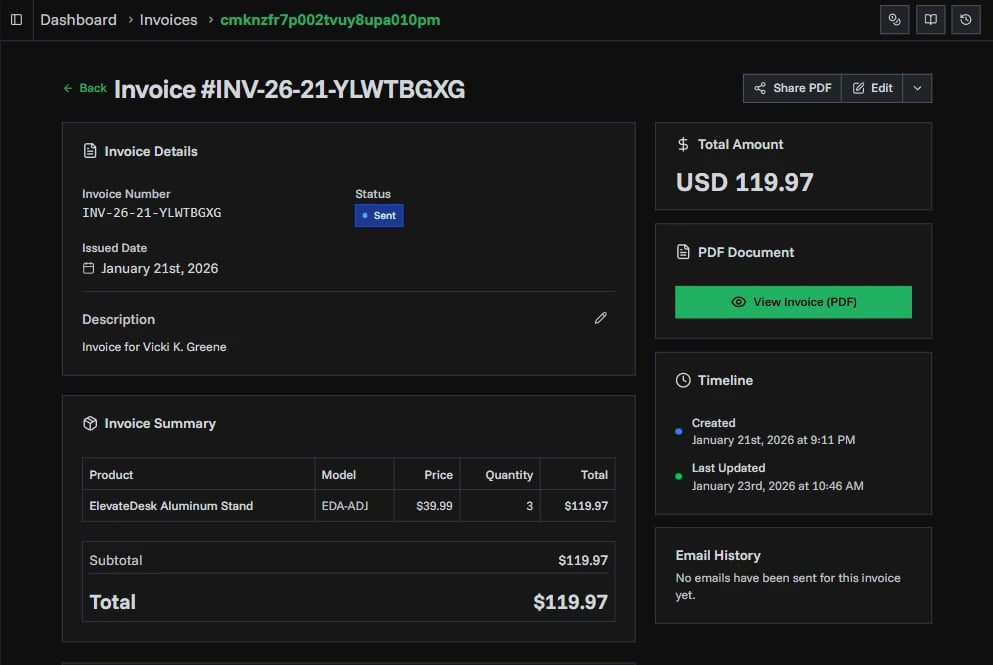The height and width of the screenshot is (665, 993).
Task: Open the documentation book icon
Action: 930,19
